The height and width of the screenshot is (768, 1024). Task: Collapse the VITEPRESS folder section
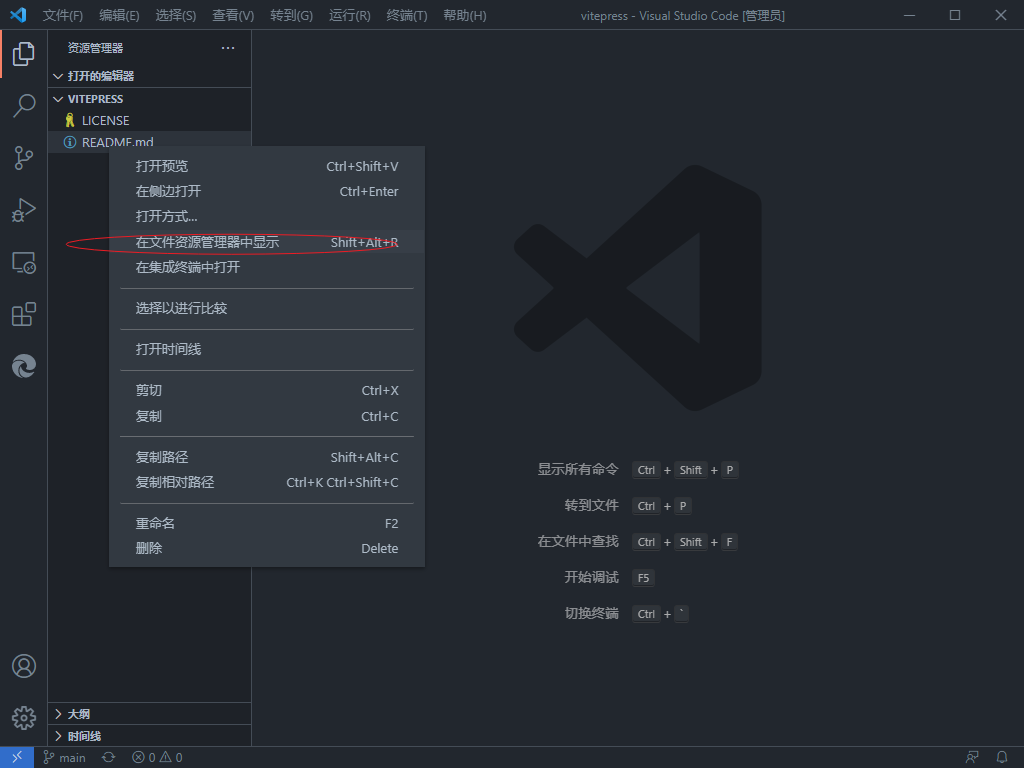150,99
